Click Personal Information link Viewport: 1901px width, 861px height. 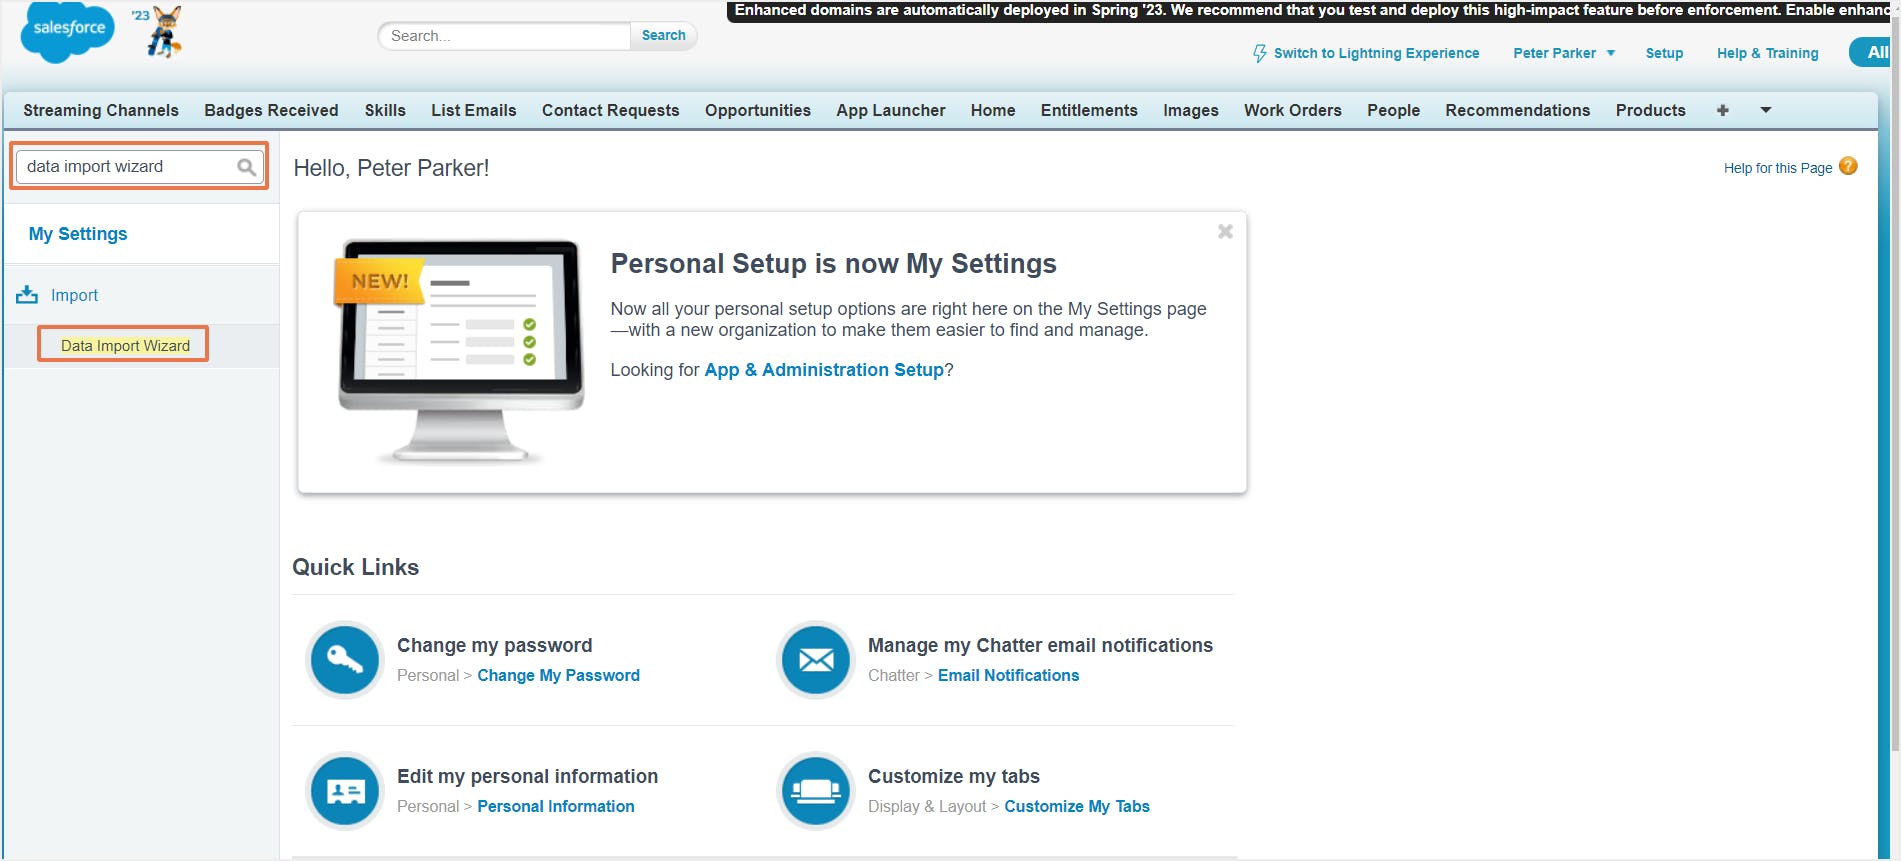(x=556, y=806)
